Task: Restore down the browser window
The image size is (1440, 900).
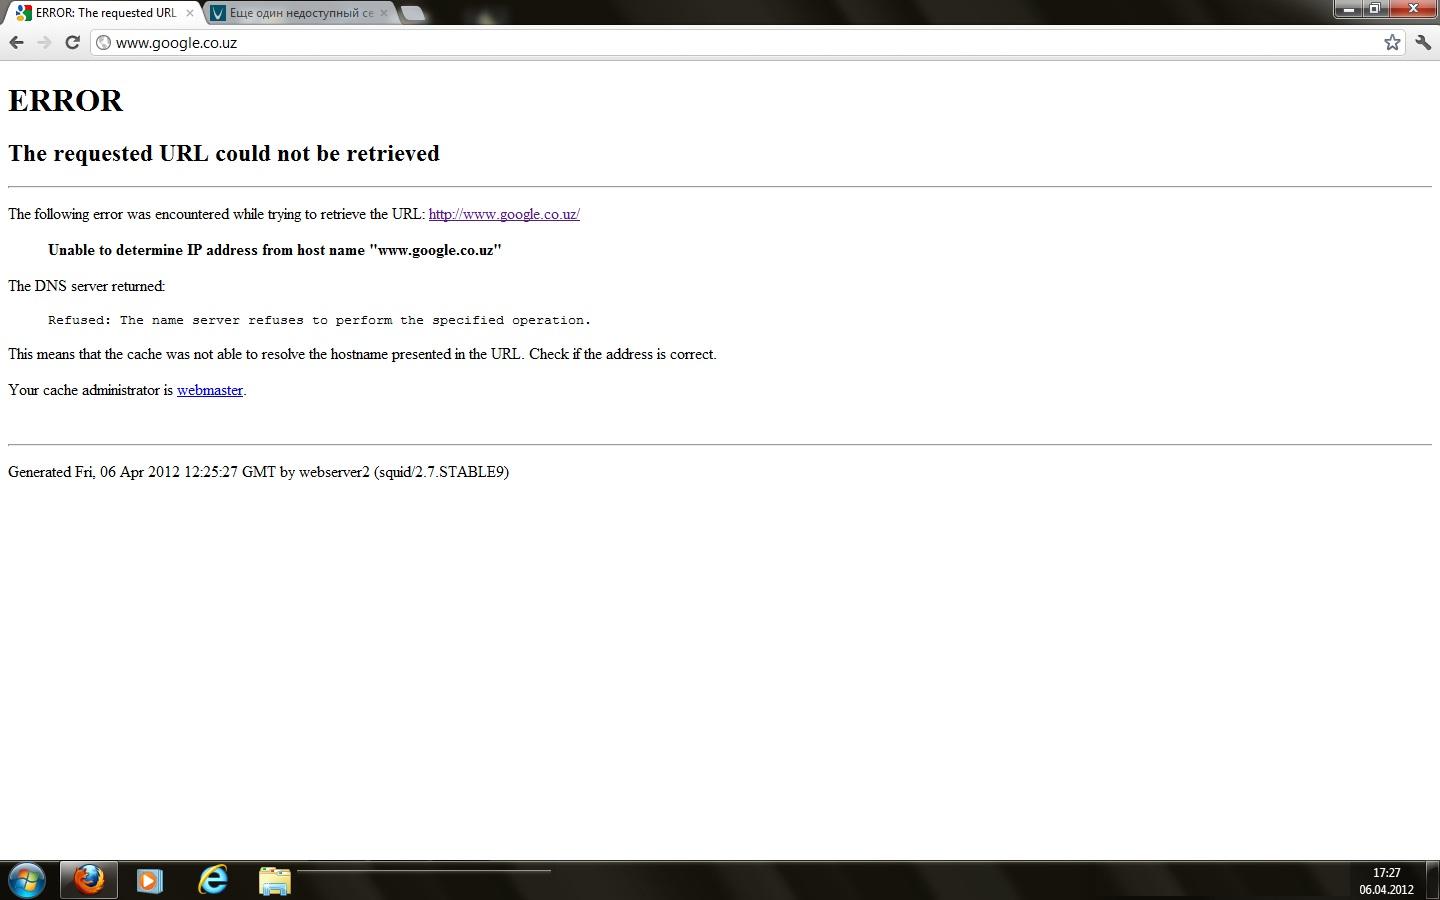Action: [x=1374, y=9]
